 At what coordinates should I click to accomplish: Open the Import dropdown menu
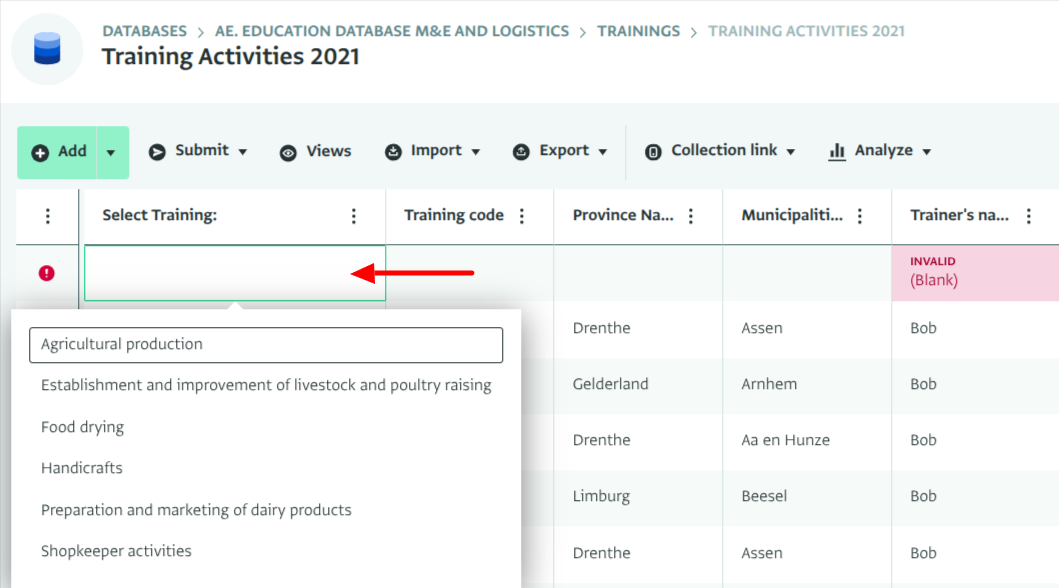[432, 151]
